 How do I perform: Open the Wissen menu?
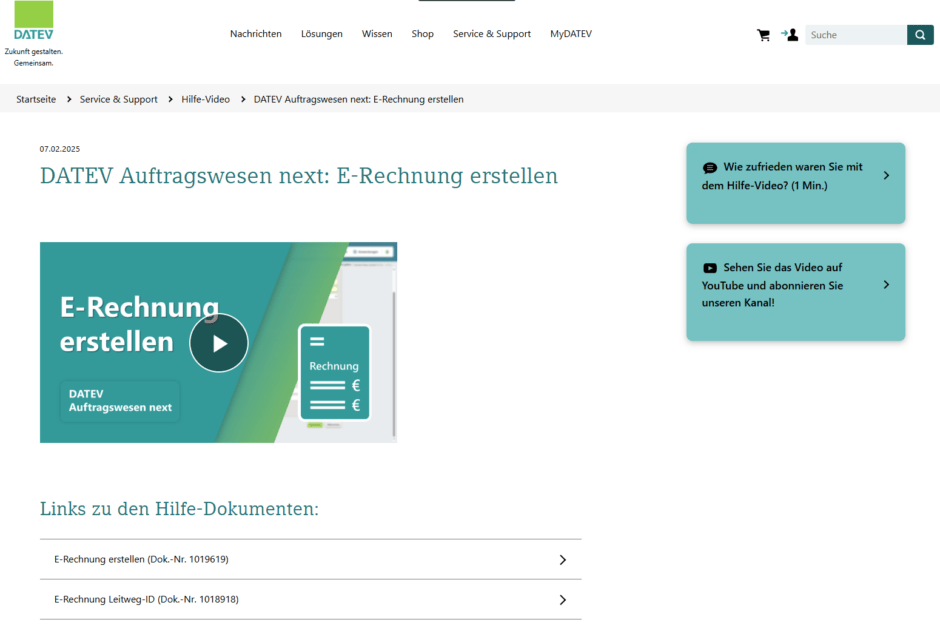click(x=377, y=34)
